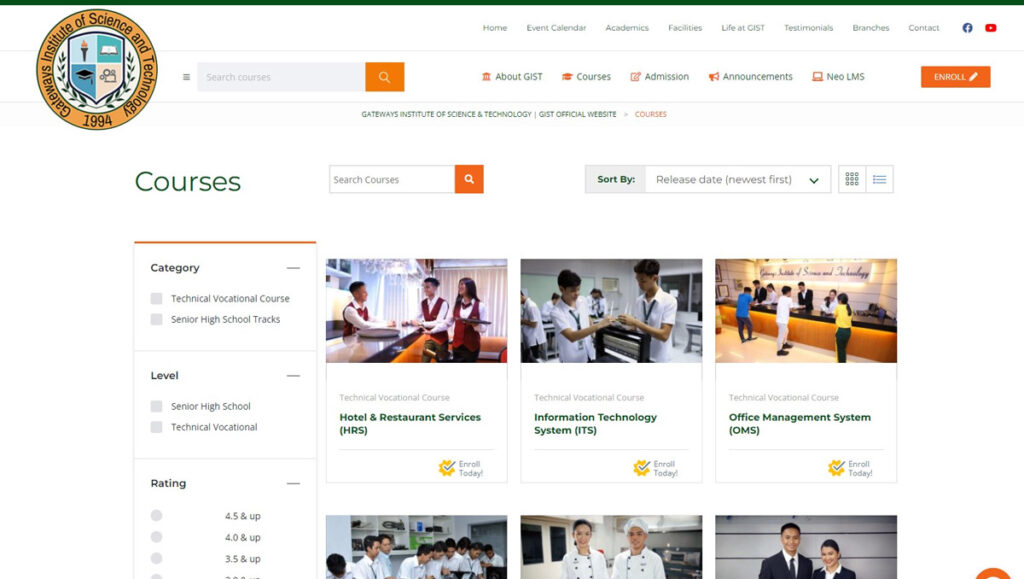Open the Sort By release date dropdown
Screen dimensions: 1024x579
[737, 180]
